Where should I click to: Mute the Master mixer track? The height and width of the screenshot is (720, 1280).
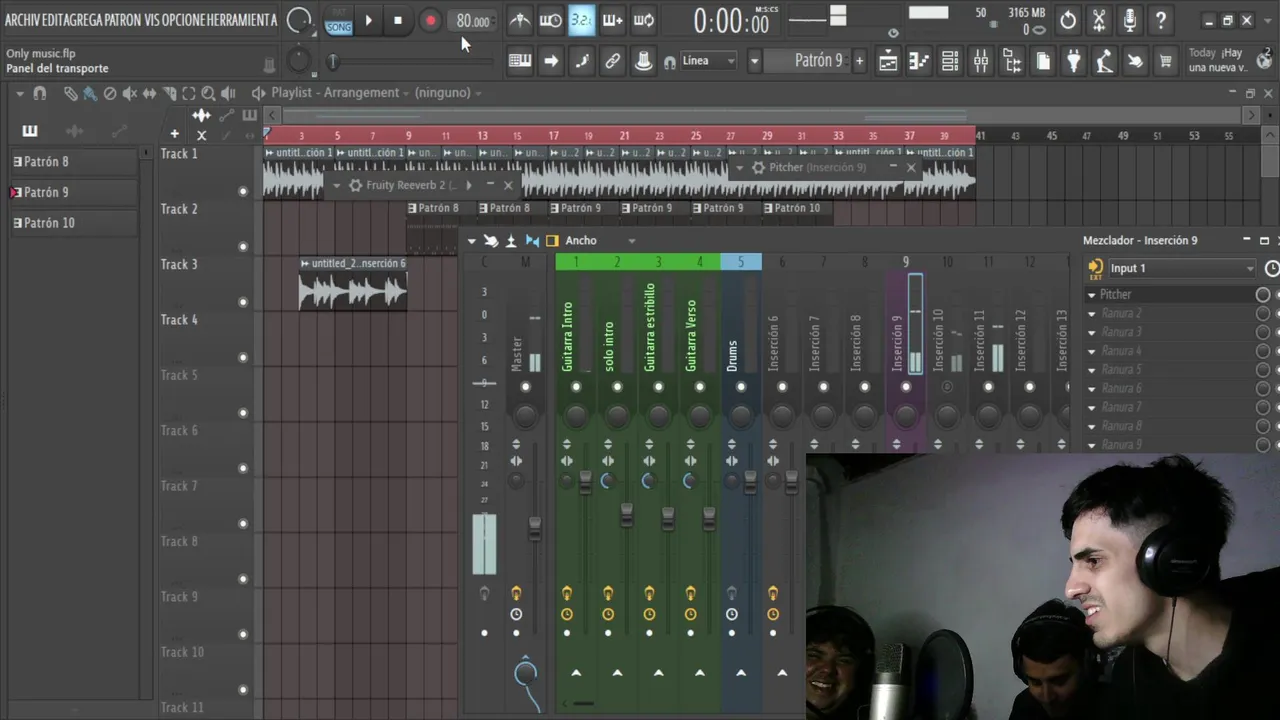(x=525, y=387)
